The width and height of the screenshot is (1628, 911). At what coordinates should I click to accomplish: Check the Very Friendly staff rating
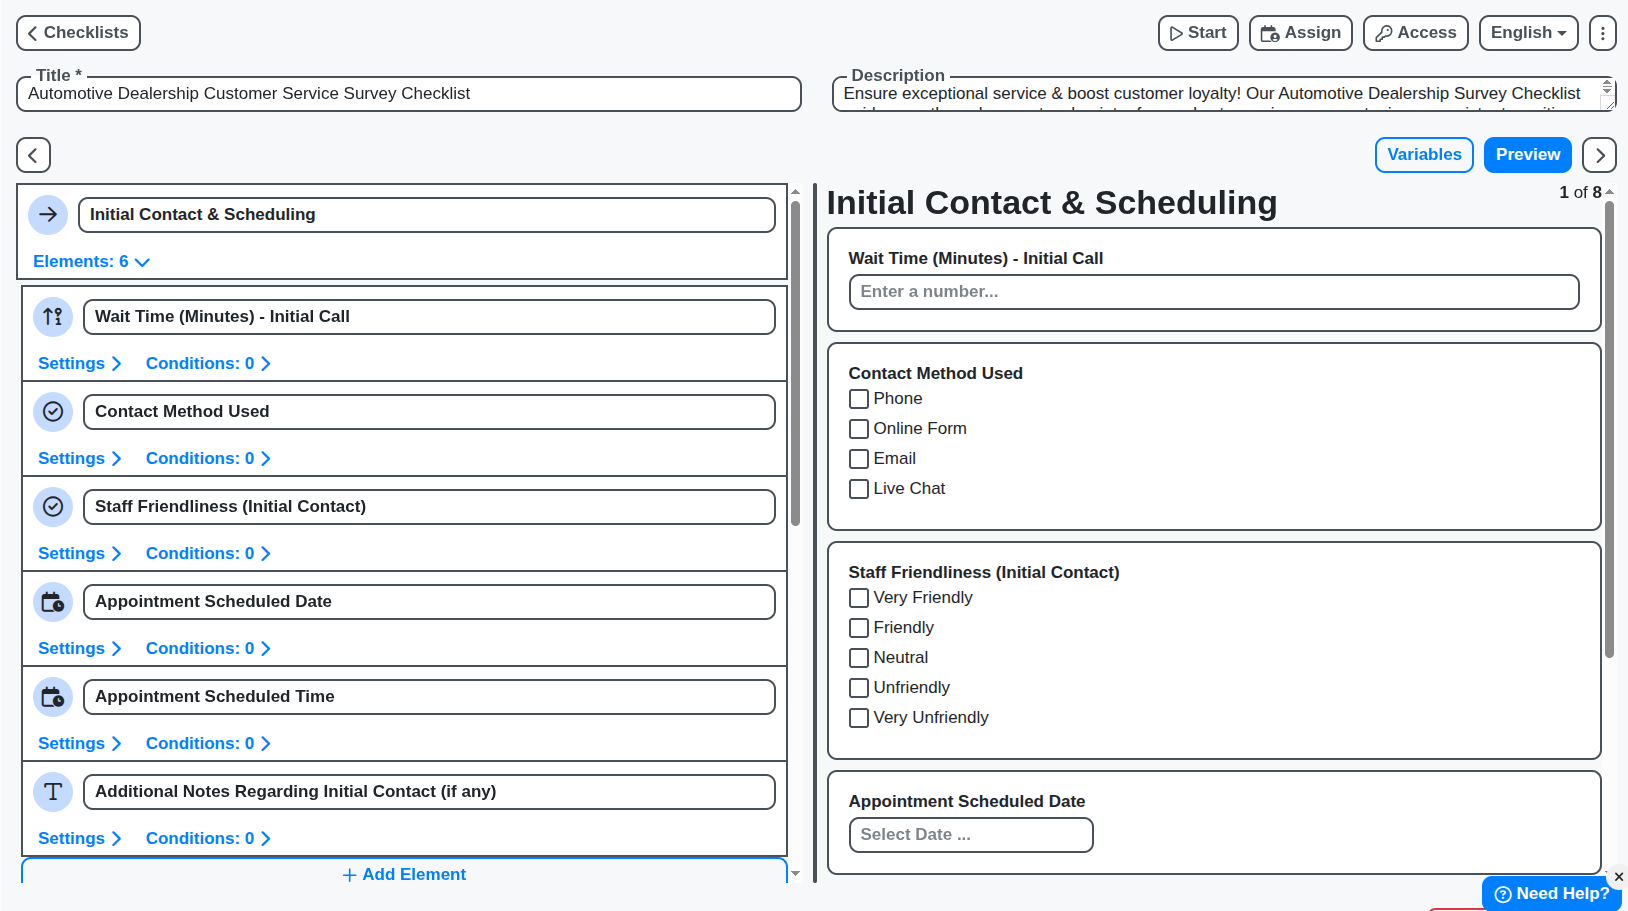click(858, 597)
